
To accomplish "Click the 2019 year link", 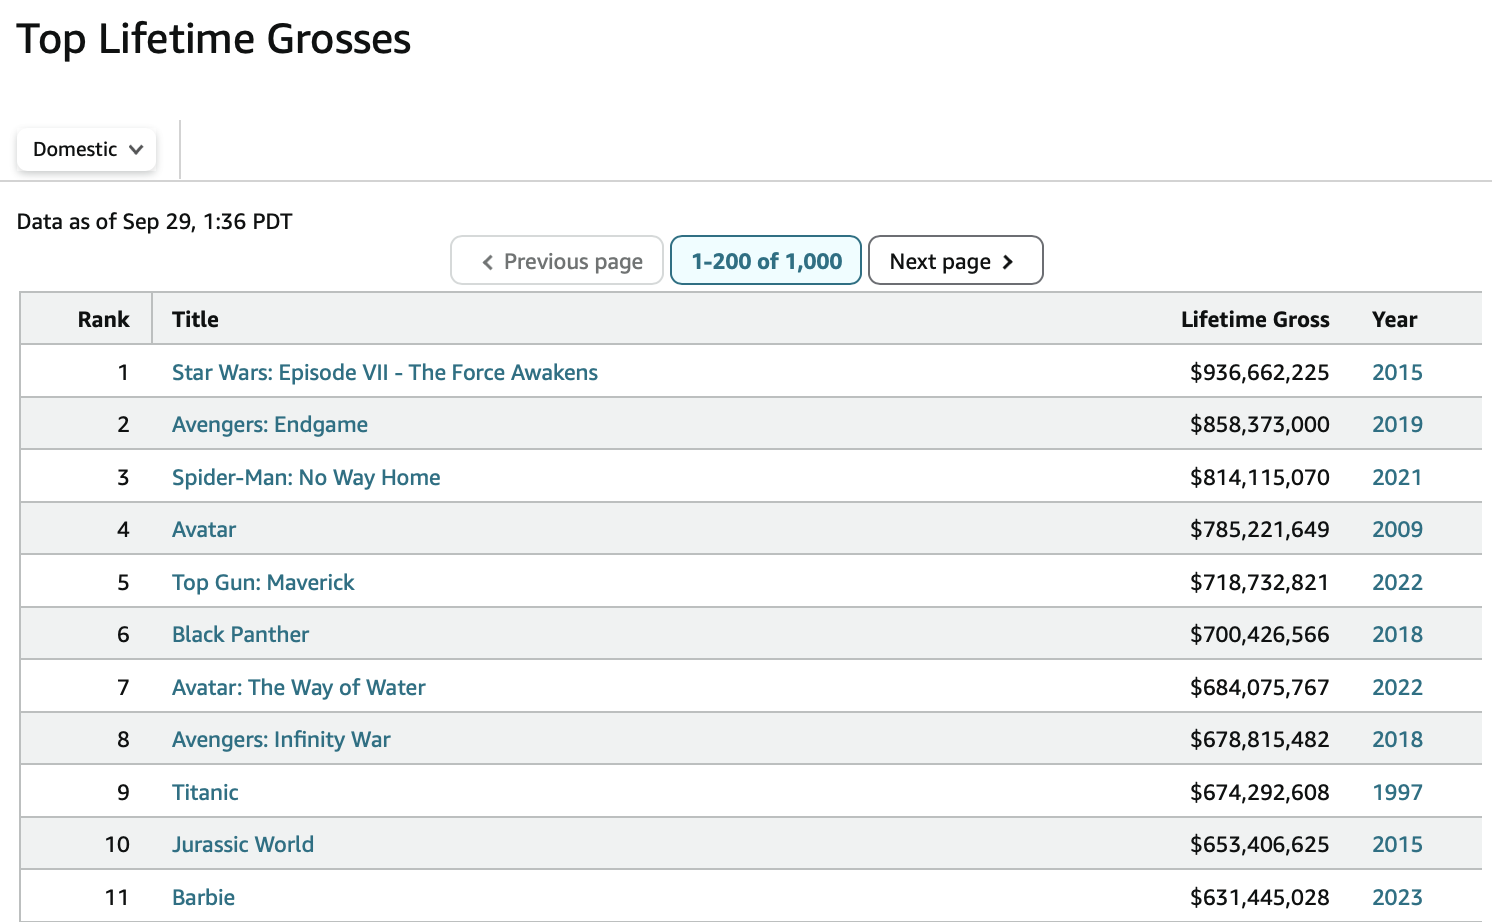I will (x=1397, y=425).
